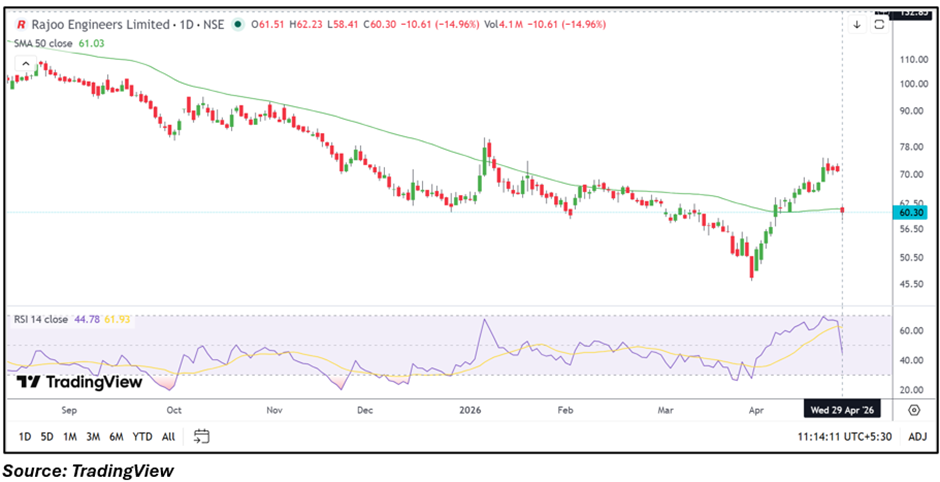Select the 1D time range

coord(25,436)
